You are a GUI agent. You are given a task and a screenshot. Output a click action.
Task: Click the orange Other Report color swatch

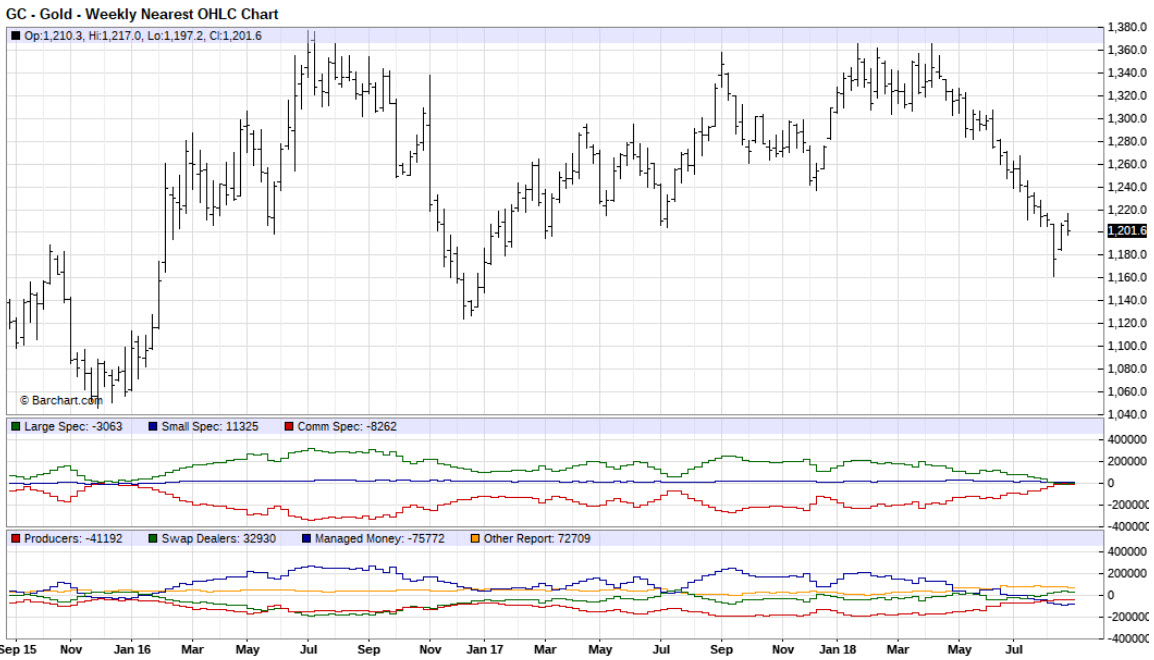coord(474,539)
